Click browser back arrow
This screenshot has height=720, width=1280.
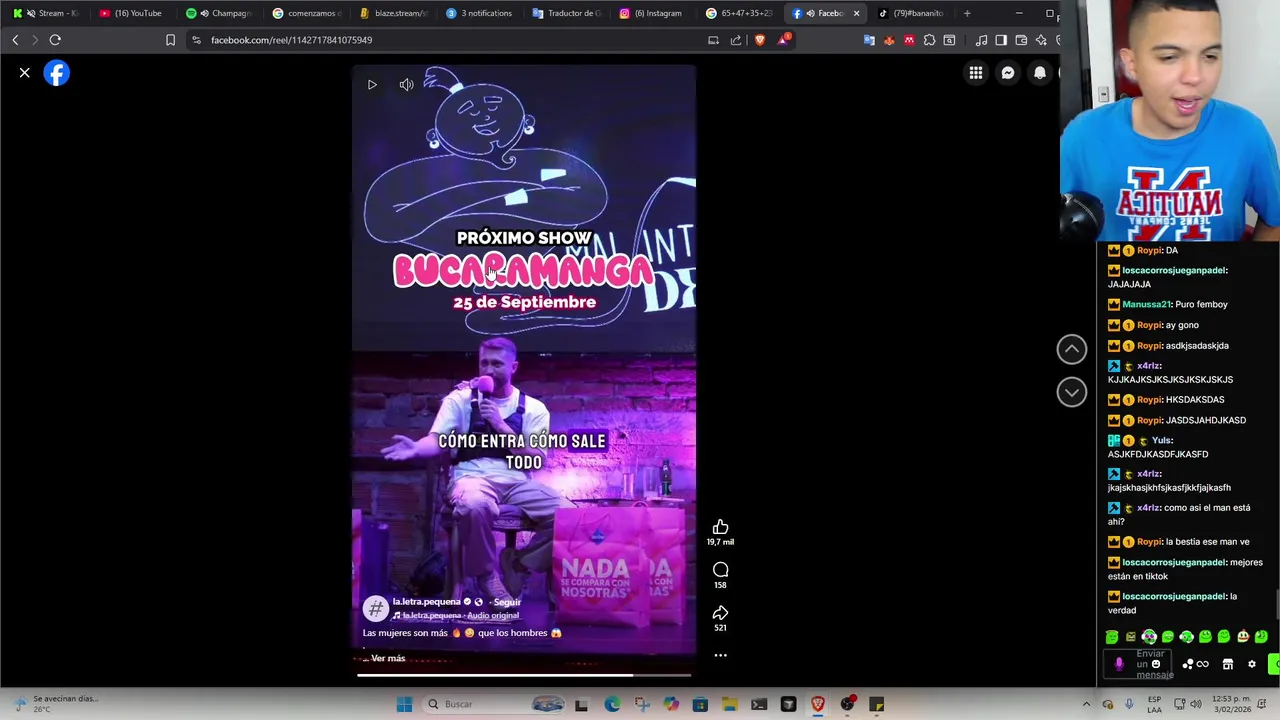[x=15, y=40]
